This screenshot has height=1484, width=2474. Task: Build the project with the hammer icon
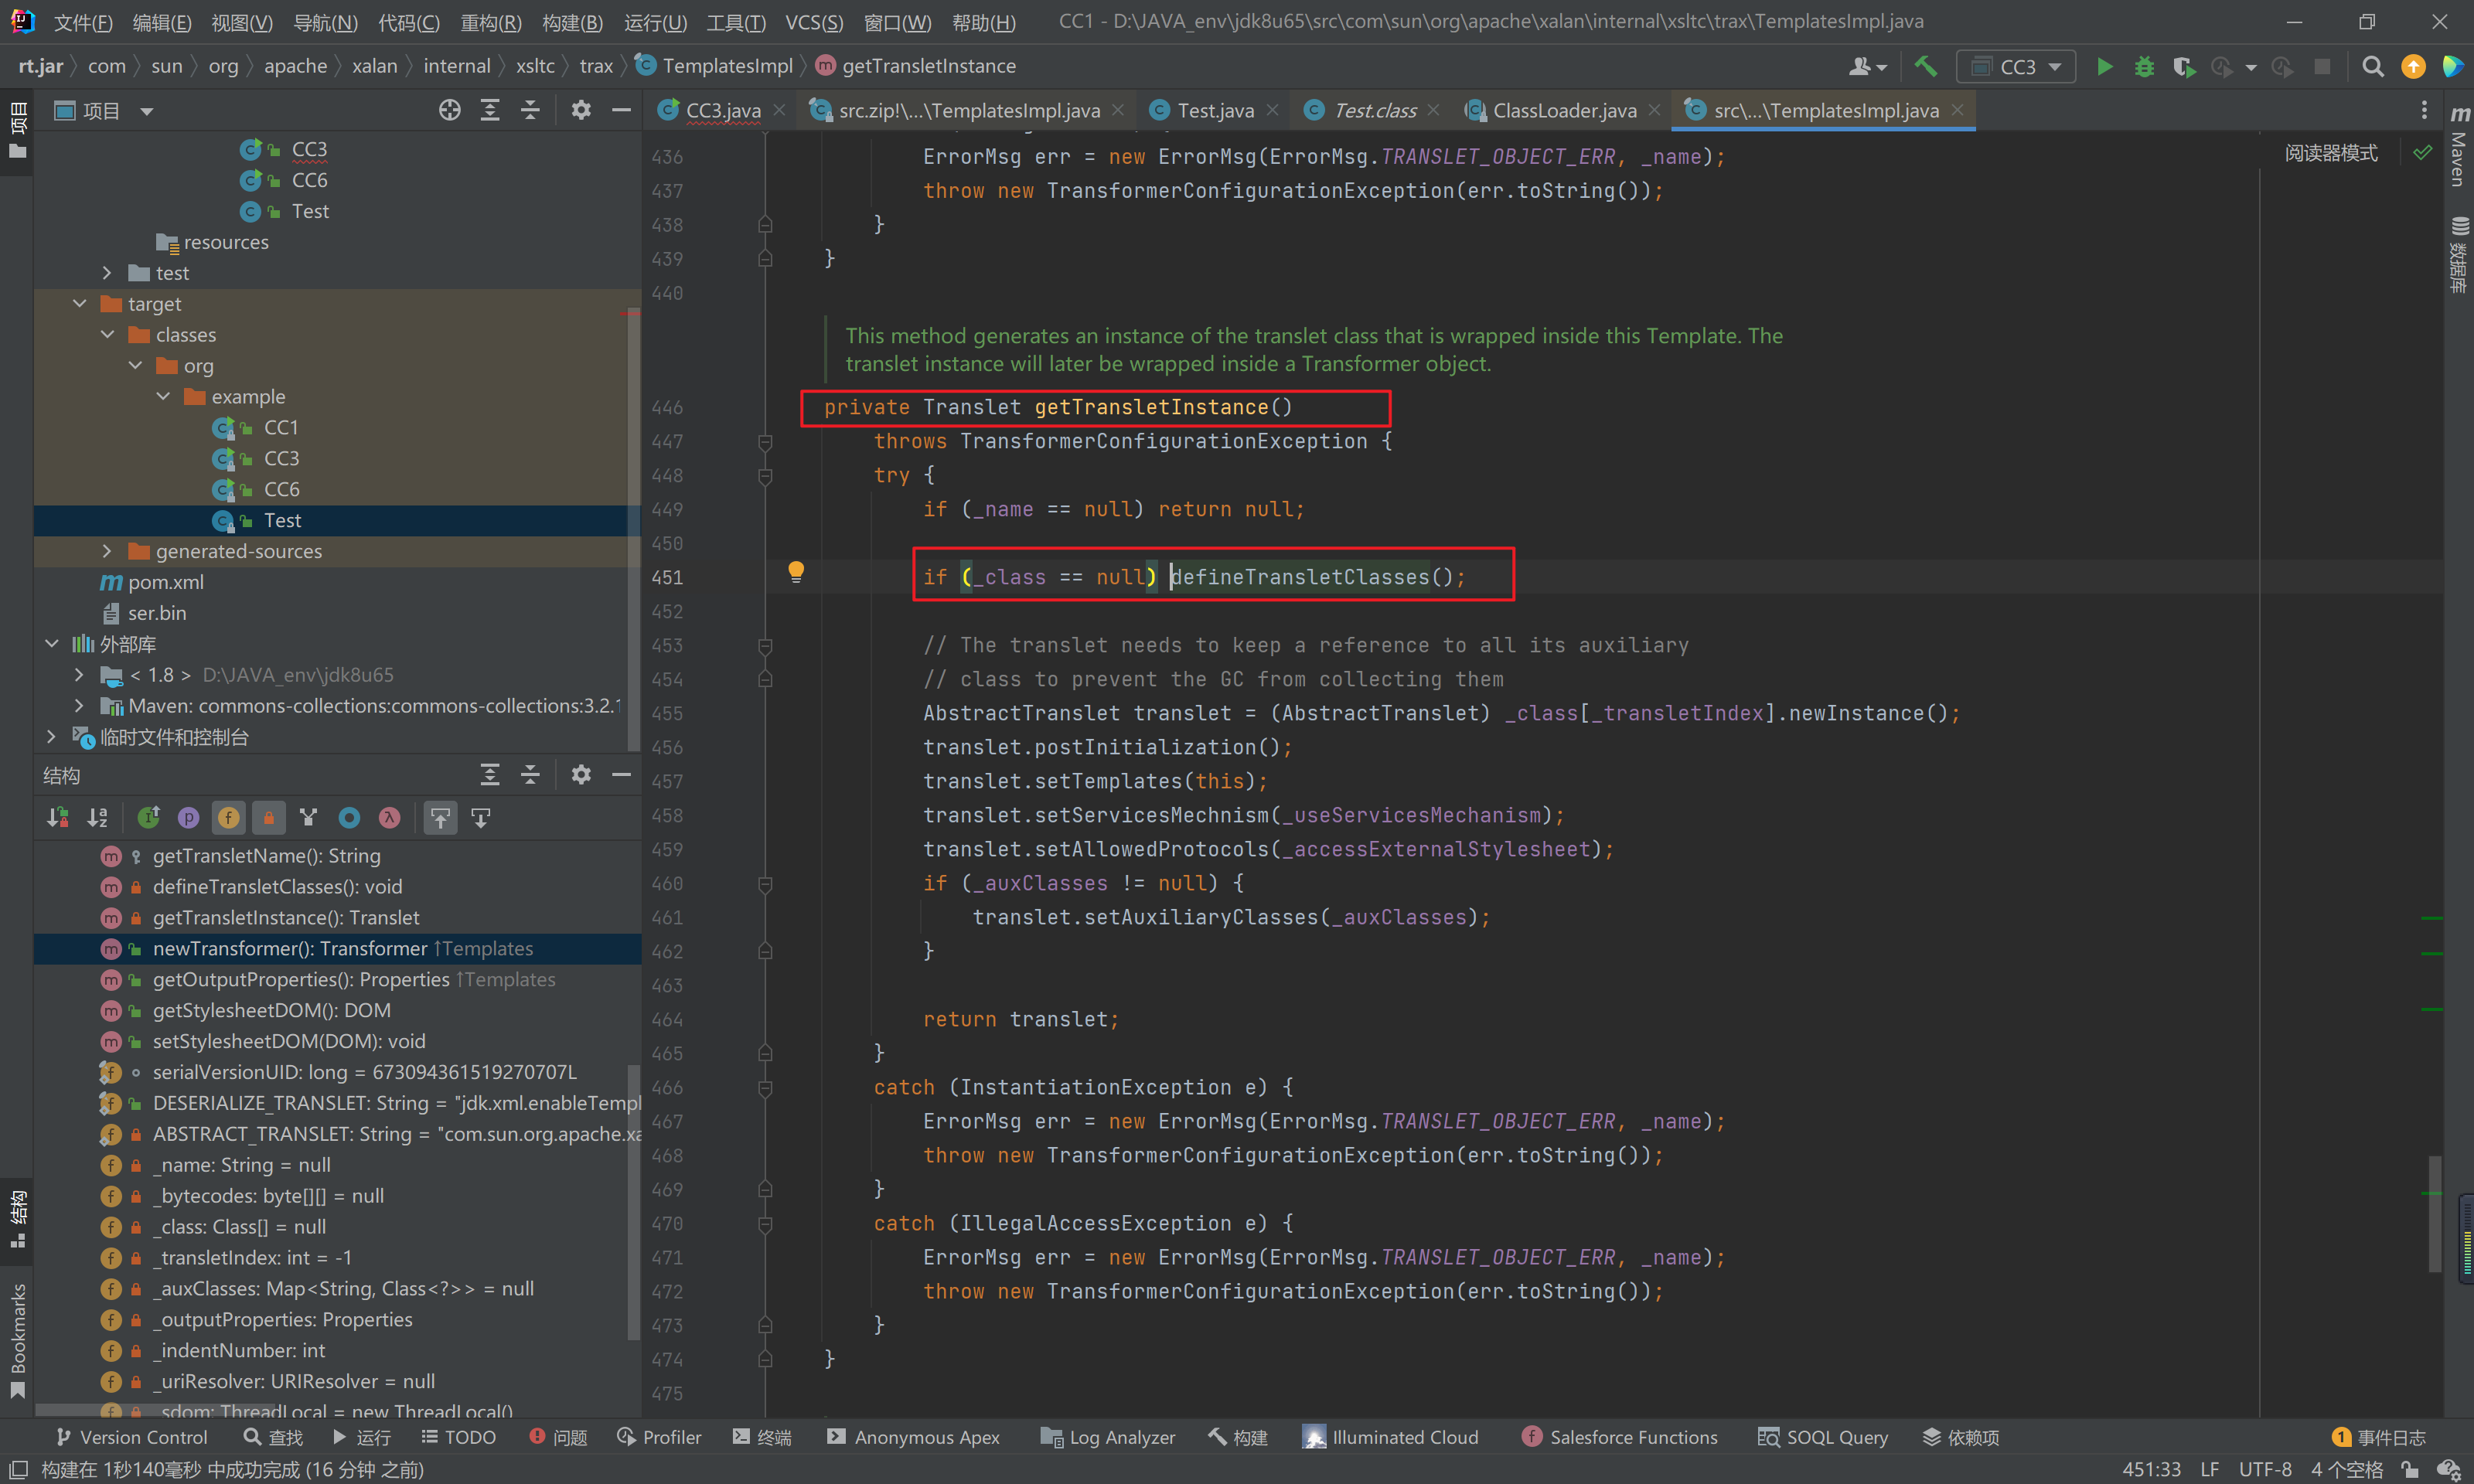[x=1925, y=67]
